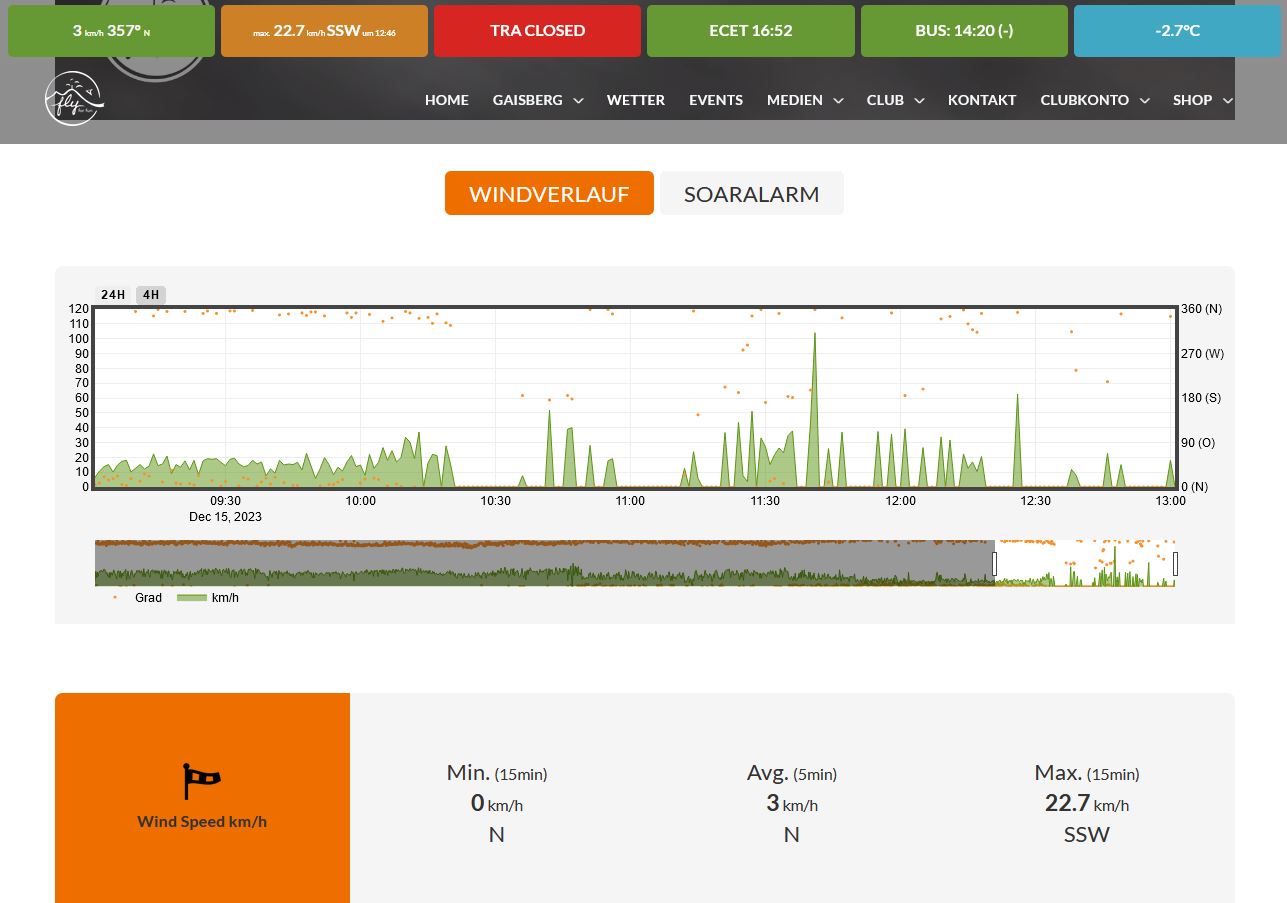The width and height of the screenshot is (1287, 903).
Task: Click the Wind Speed km/h label
Action: click(202, 822)
